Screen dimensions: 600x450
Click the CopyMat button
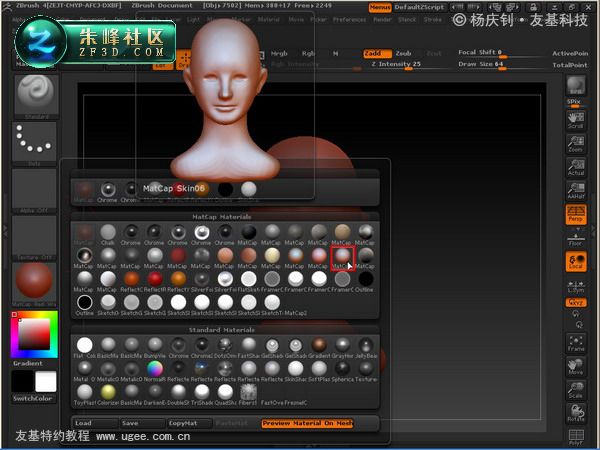(x=189, y=423)
